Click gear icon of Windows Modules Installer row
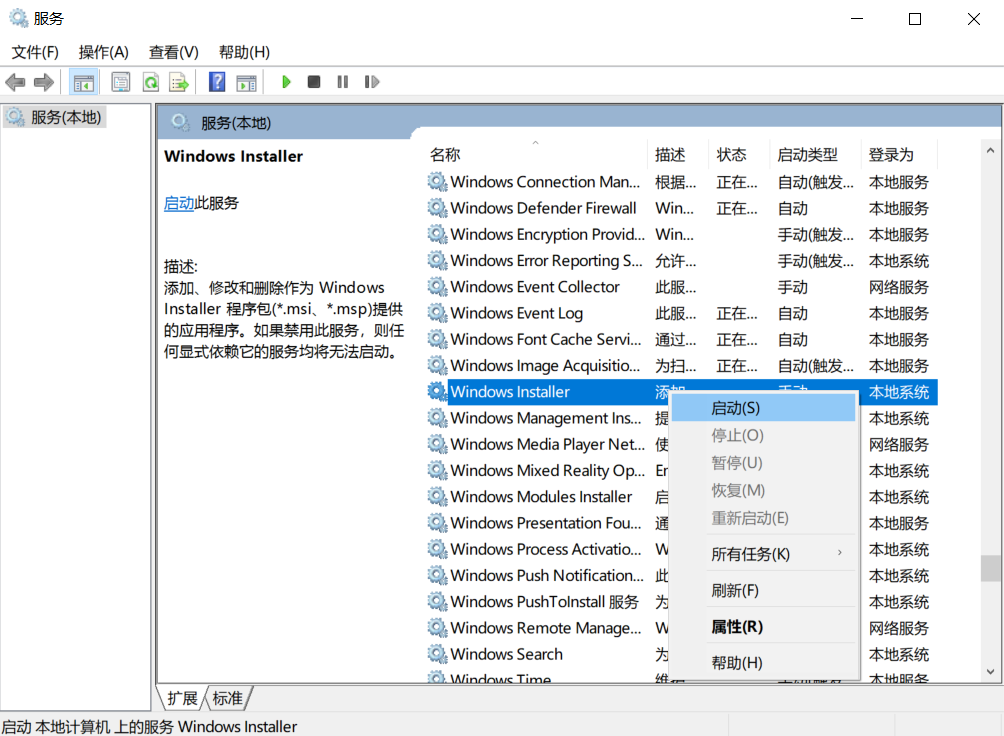This screenshot has height=736, width=1004. click(x=437, y=497)
